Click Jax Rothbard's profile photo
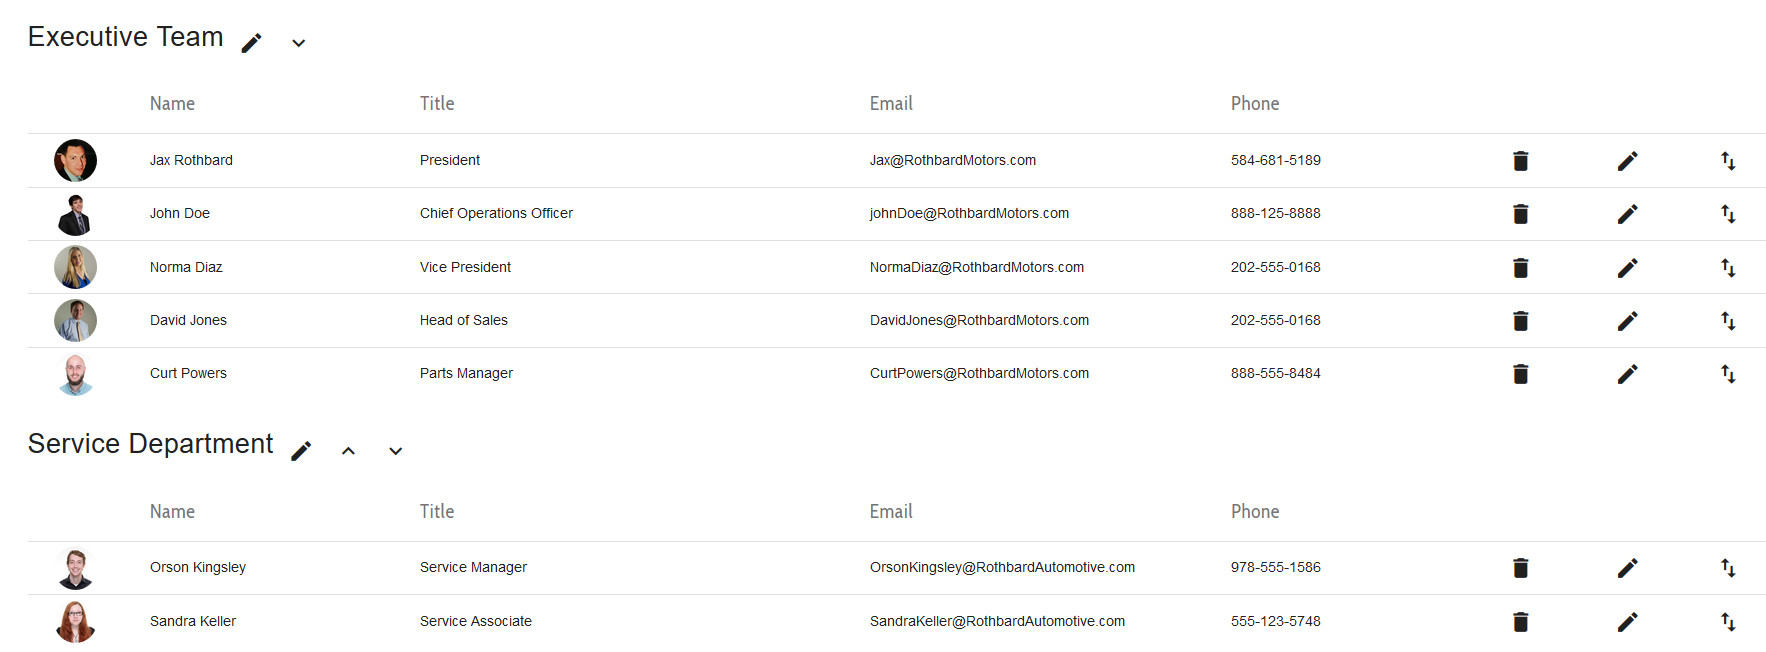Image resolution: width=1766 pixels, height=652 pixels. 75,160
